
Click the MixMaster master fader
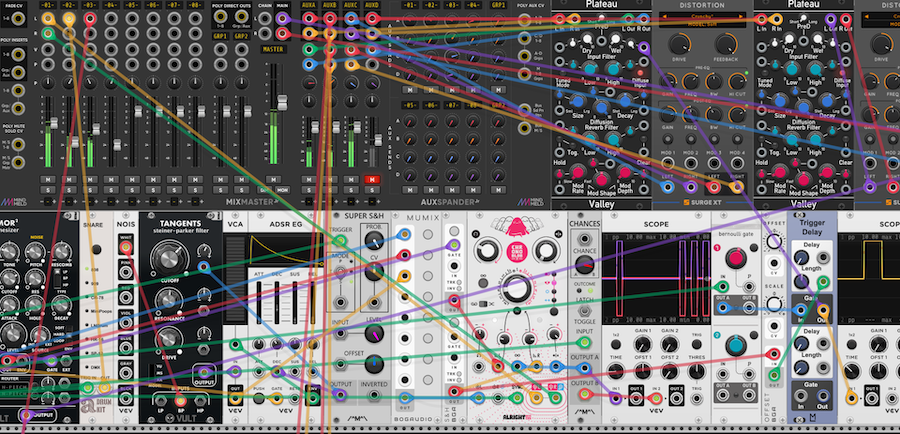click(x=282, y=103)
